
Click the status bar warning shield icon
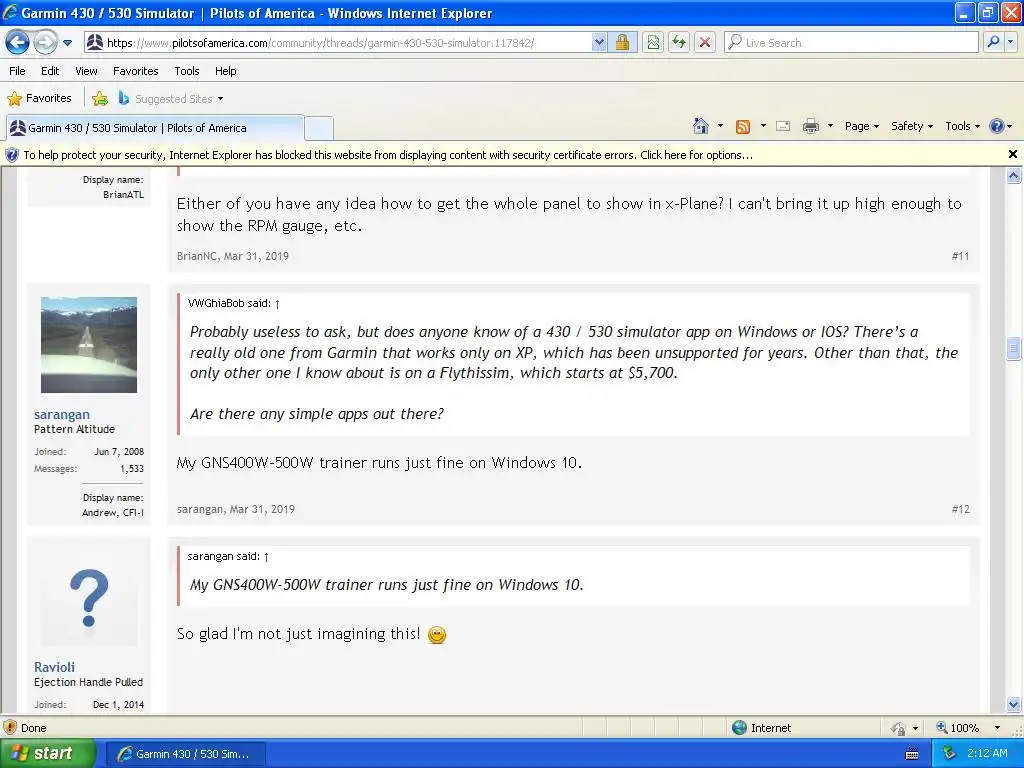[x=10, y=728]
